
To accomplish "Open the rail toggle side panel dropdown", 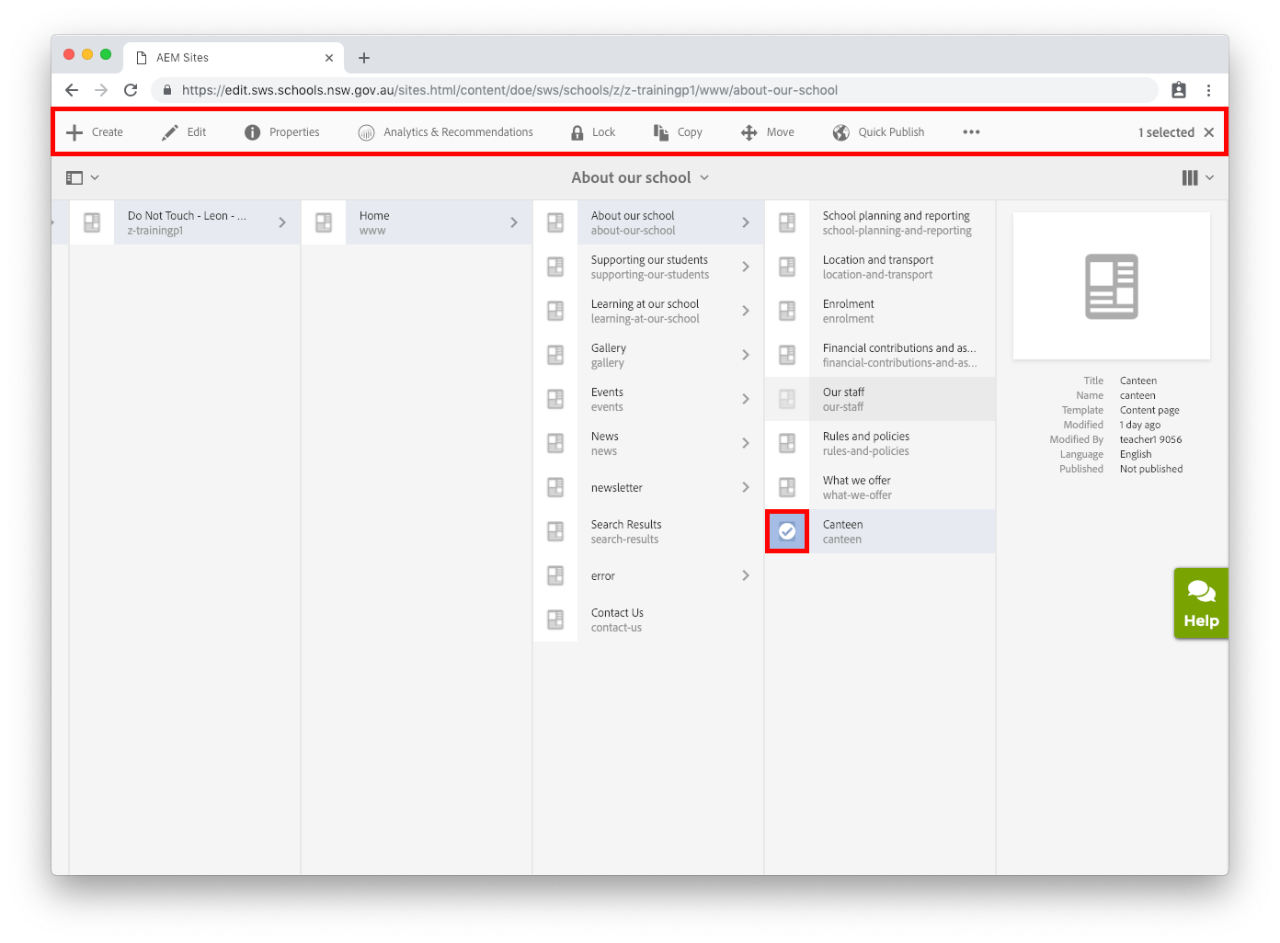I will 83,178.
